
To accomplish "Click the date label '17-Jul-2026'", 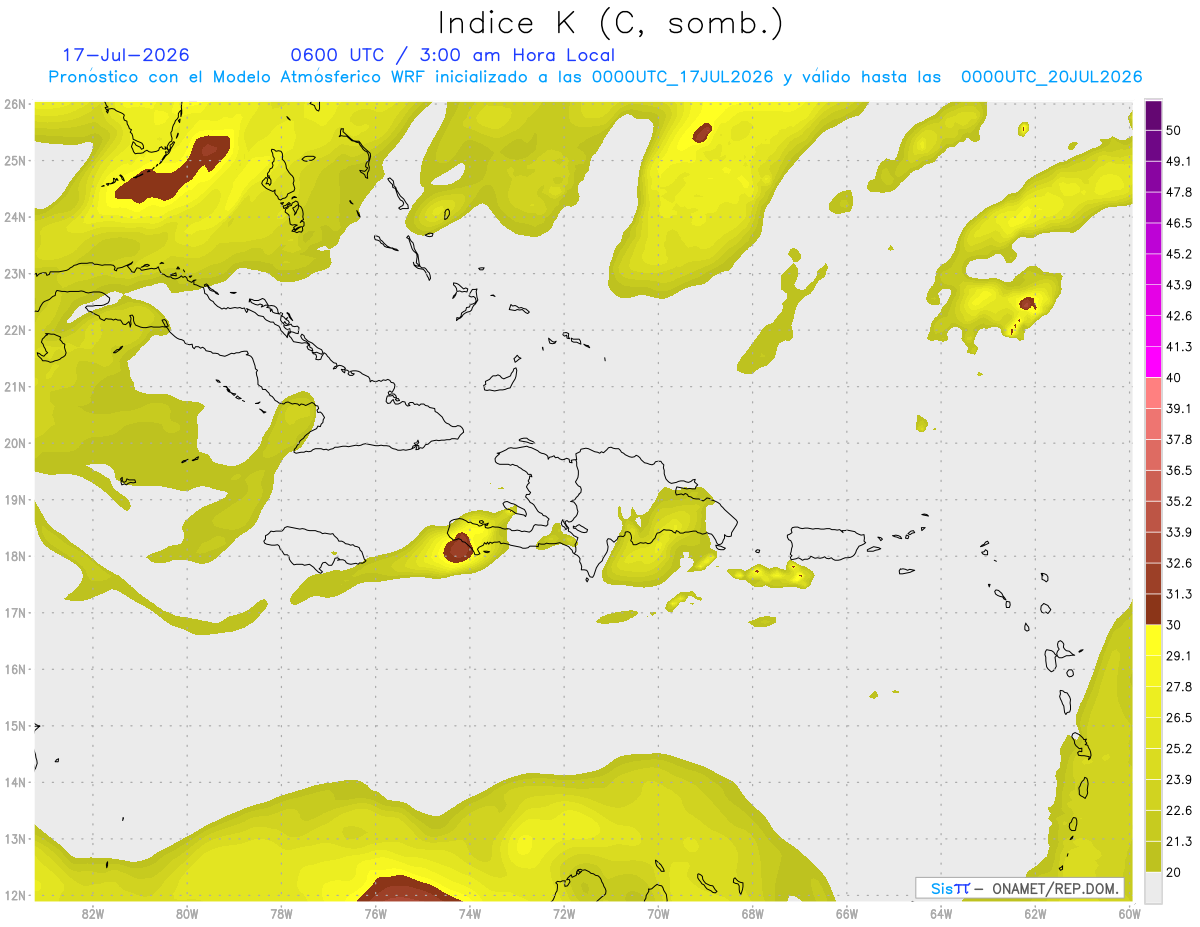I will [x=125, y=55].
